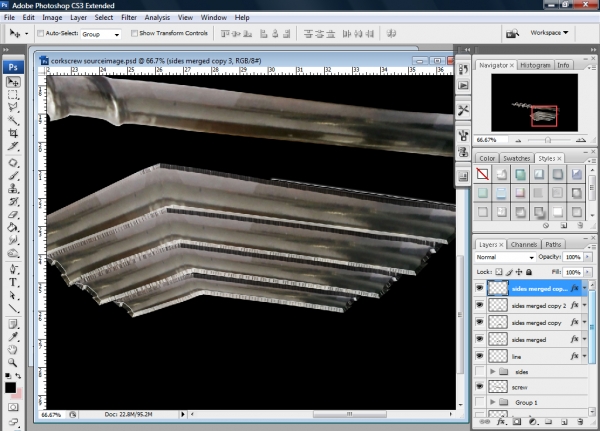600x431 pixels.
Task: Select the Sponge tool
Action: tap(13, 253)
